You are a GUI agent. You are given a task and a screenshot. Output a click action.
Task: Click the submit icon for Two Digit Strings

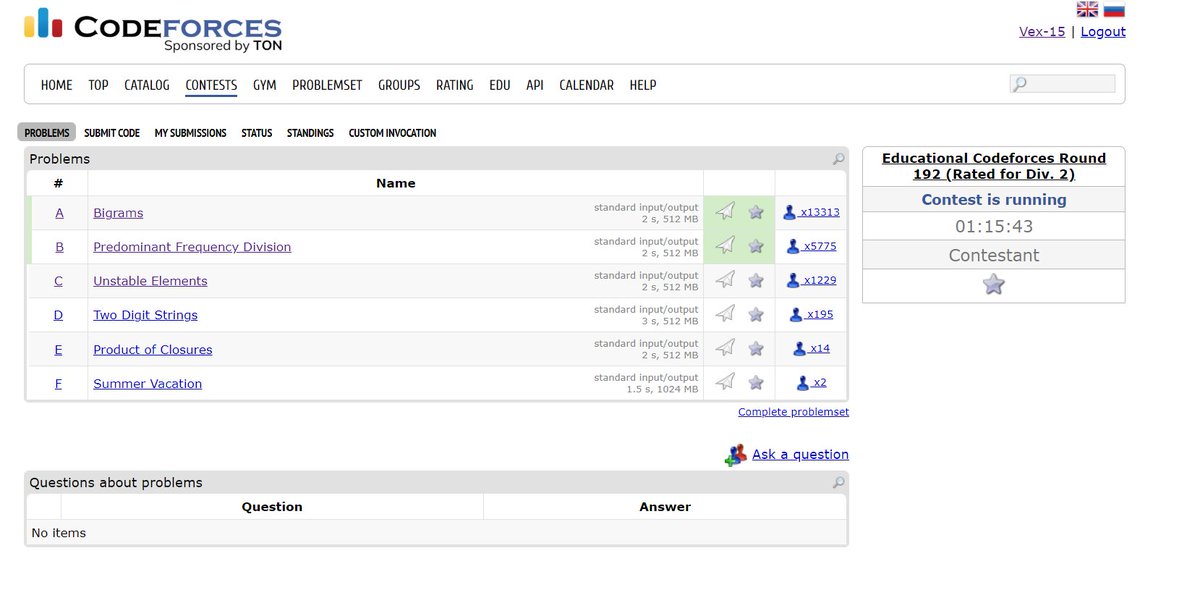[726, 313]
